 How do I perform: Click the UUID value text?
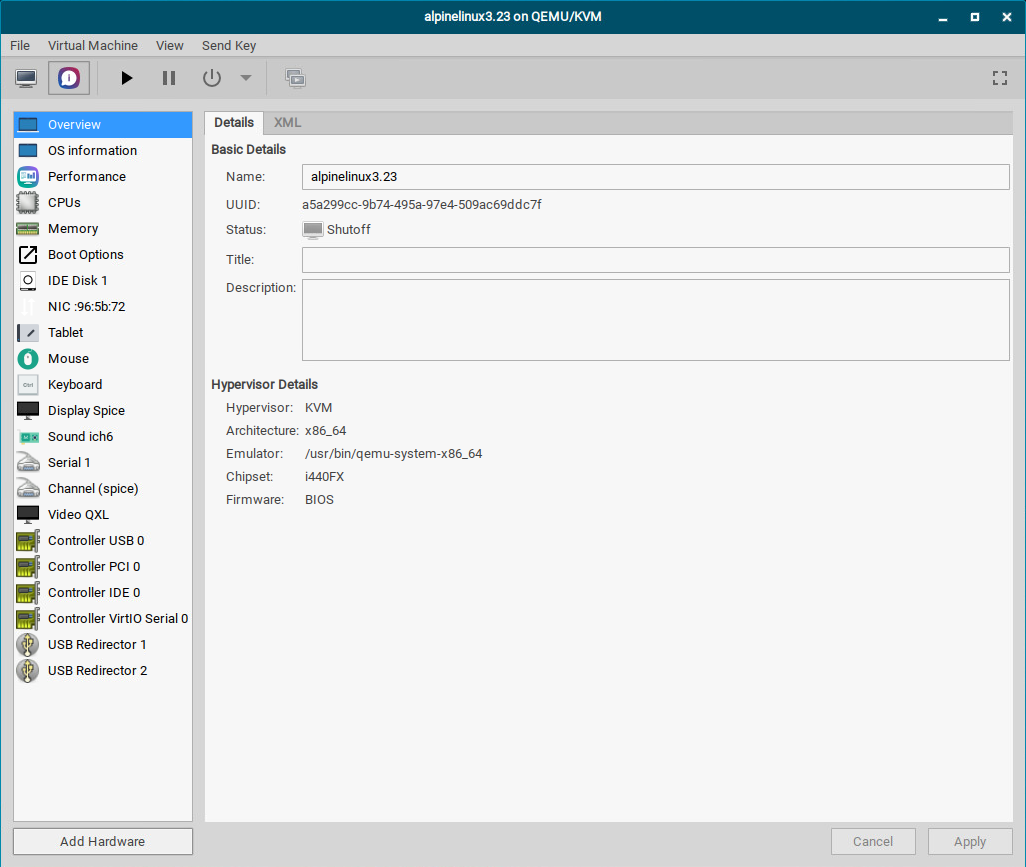pyautogui.click(x=421, y=205)
